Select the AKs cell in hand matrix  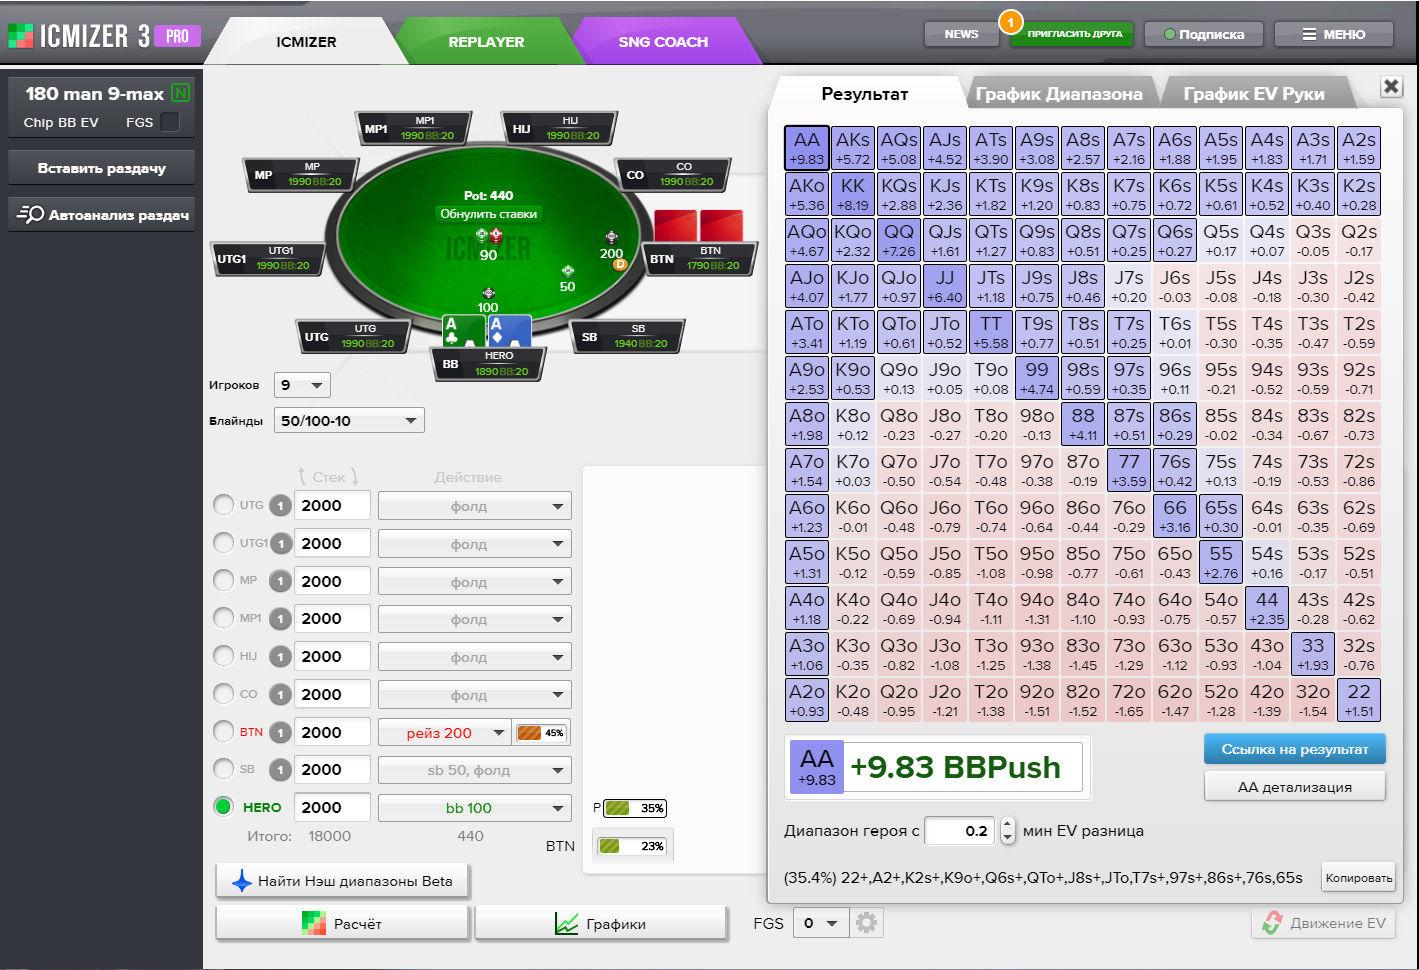point(852,148)
